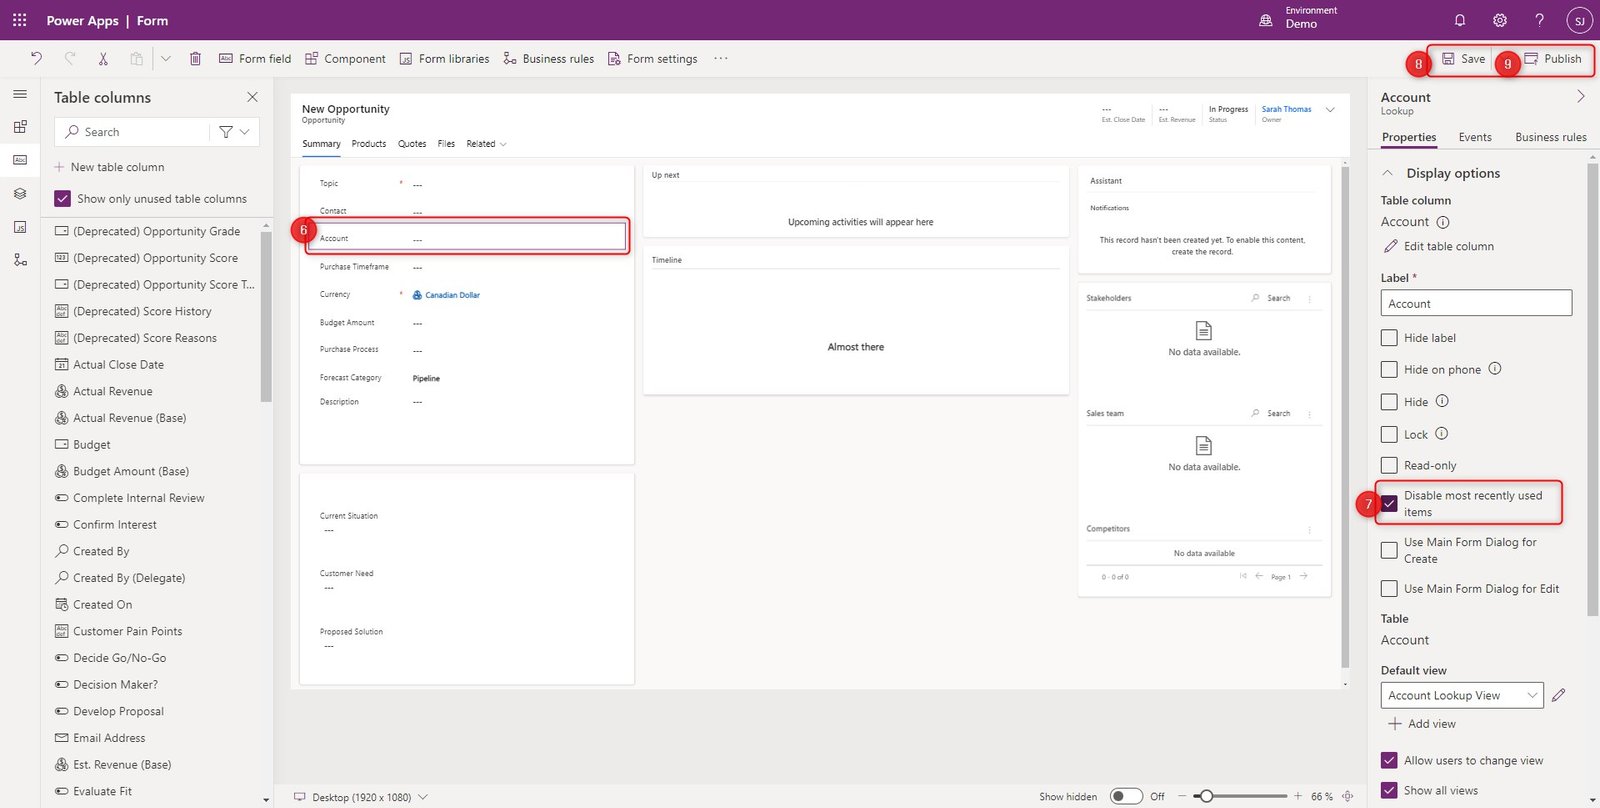Check the Read-only checkbox

(1389, 465)
